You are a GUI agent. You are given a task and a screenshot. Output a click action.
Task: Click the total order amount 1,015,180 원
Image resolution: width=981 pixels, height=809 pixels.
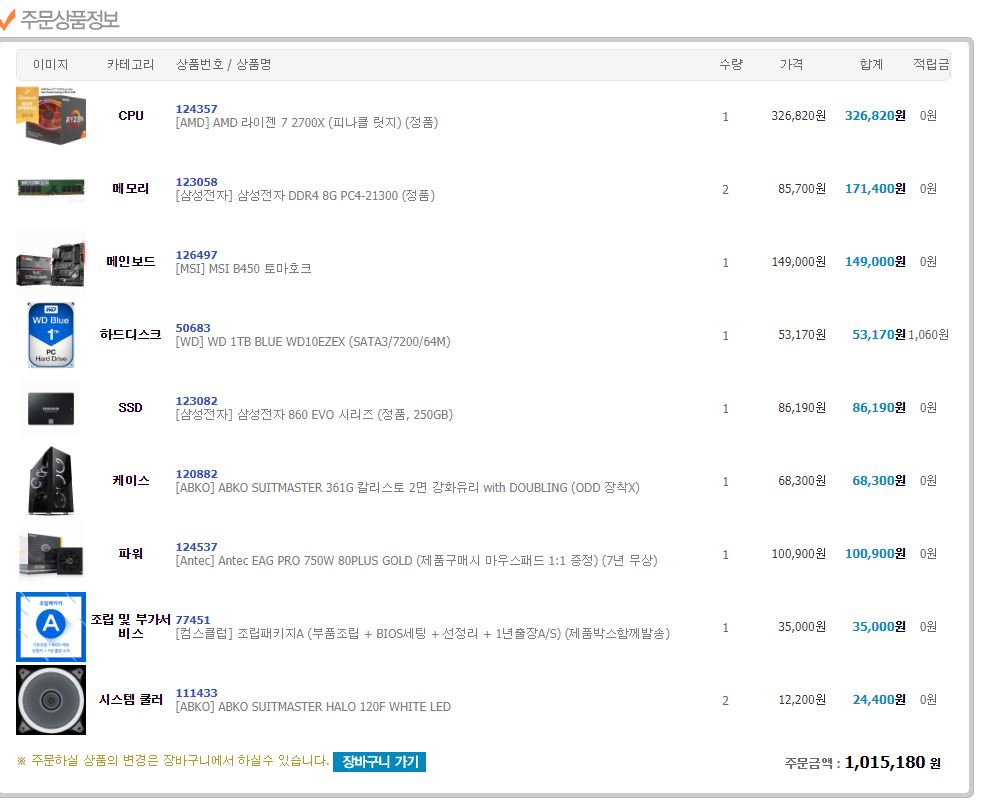point(893,763)
